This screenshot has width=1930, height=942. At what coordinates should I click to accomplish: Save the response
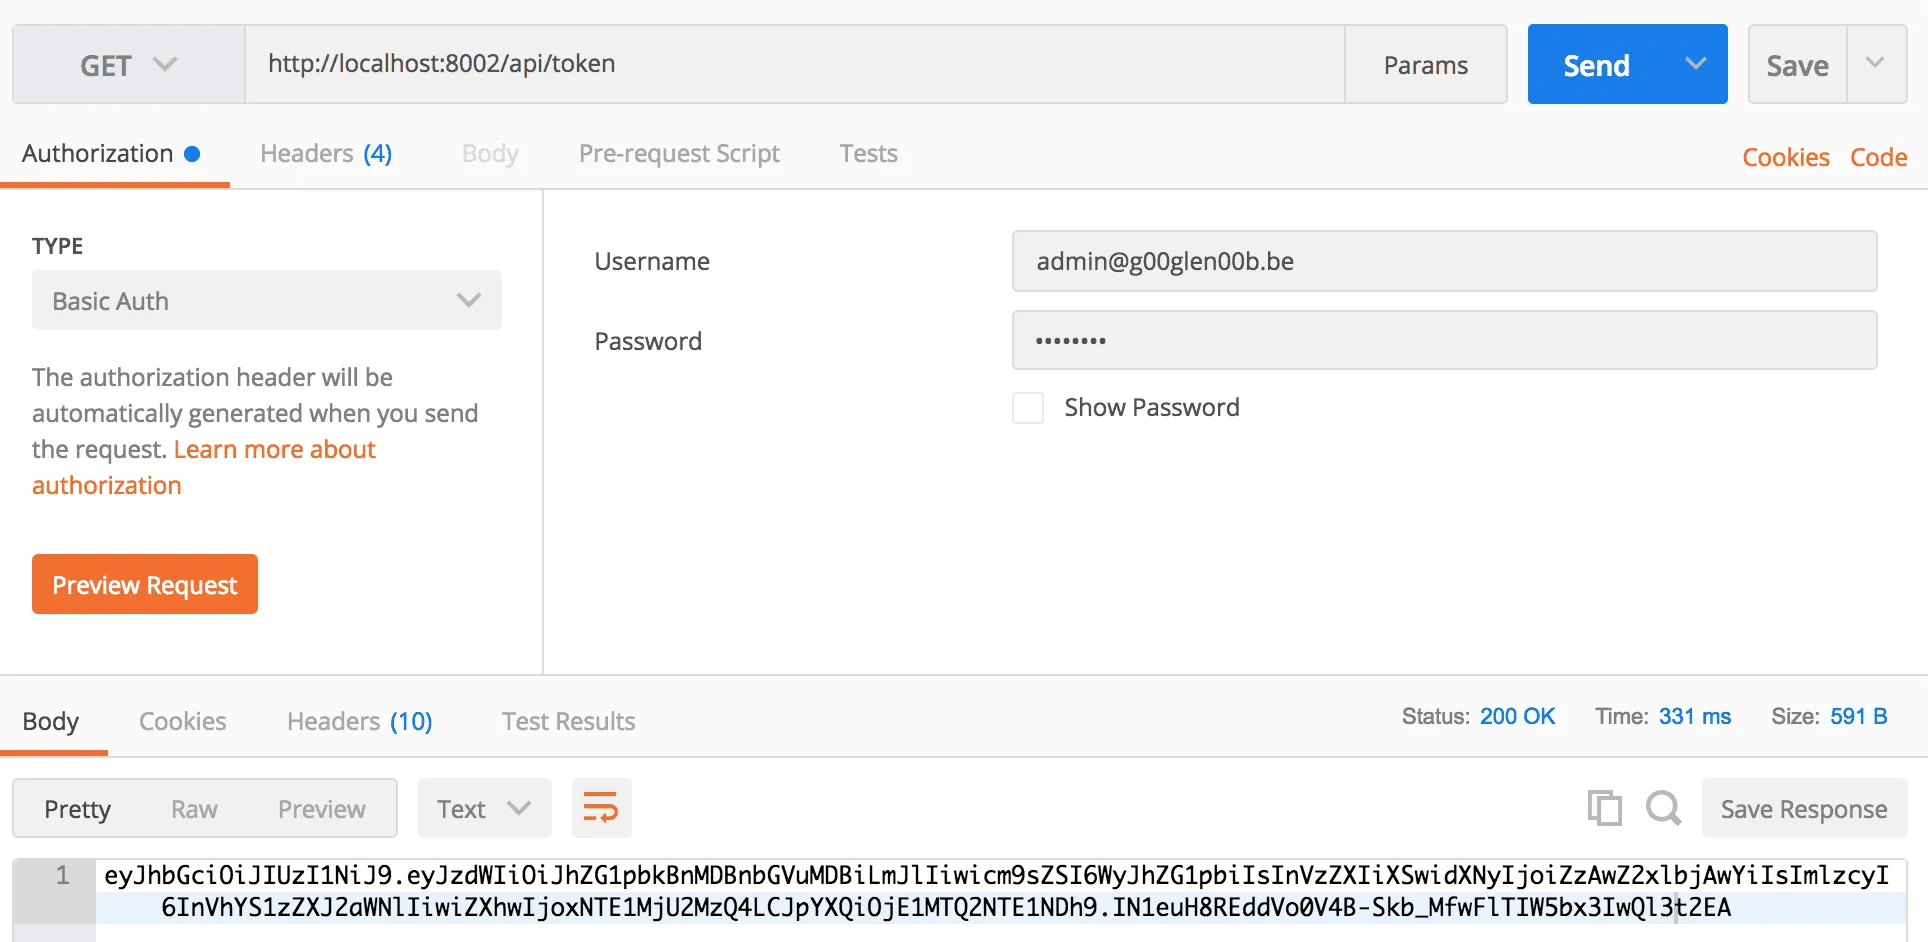(x=1802, y=808)
